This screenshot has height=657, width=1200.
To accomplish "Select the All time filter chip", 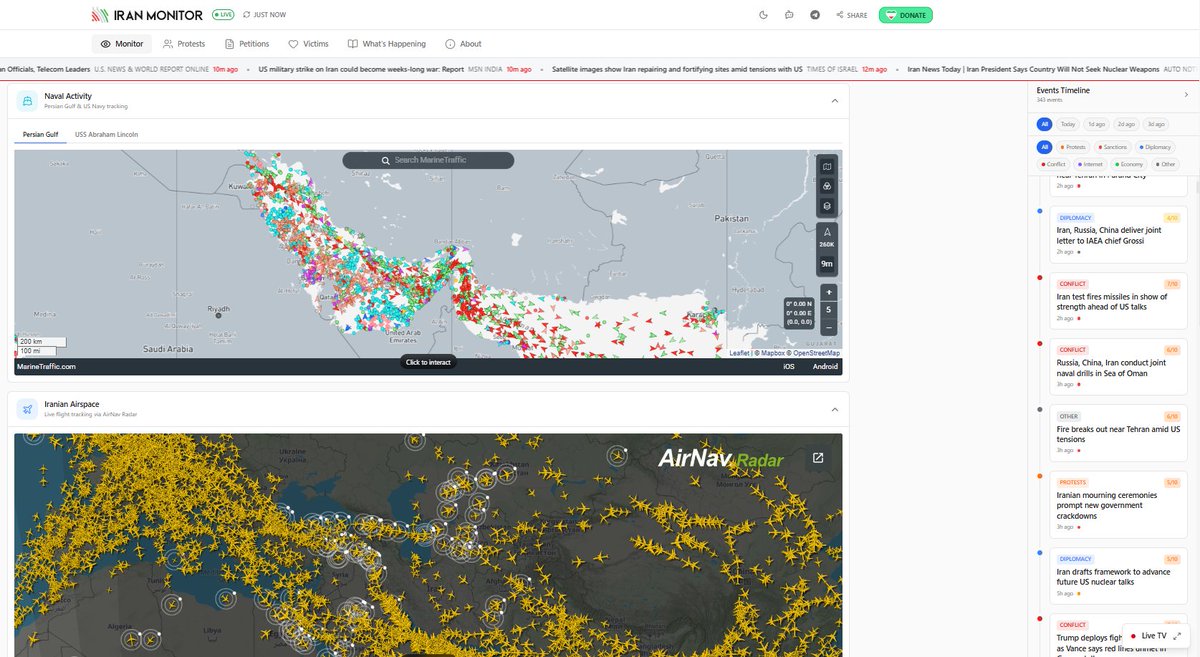I will click(x=1044, y=124).
